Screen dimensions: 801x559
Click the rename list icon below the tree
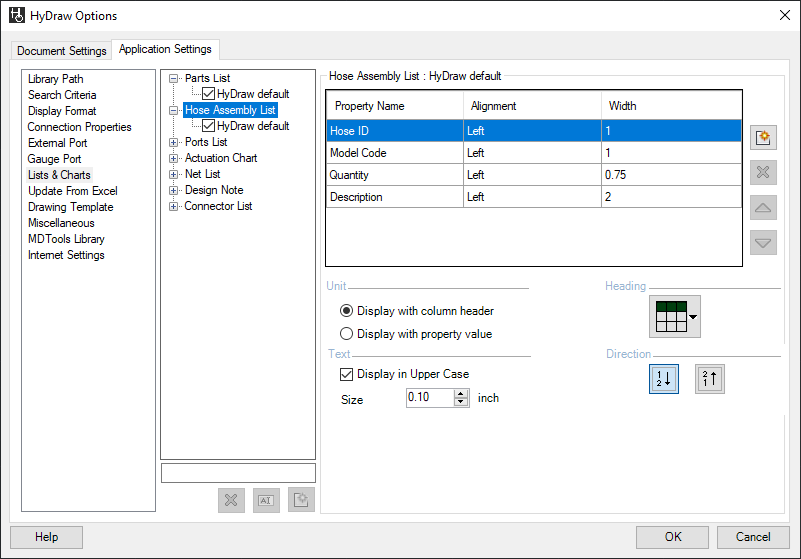[x=266, y=500]
